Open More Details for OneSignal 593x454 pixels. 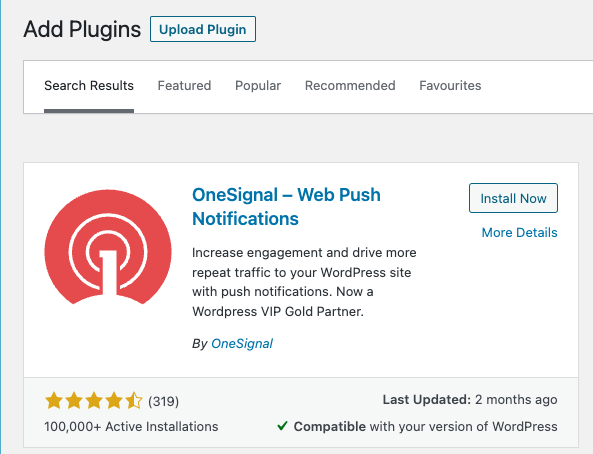[519, 232]
